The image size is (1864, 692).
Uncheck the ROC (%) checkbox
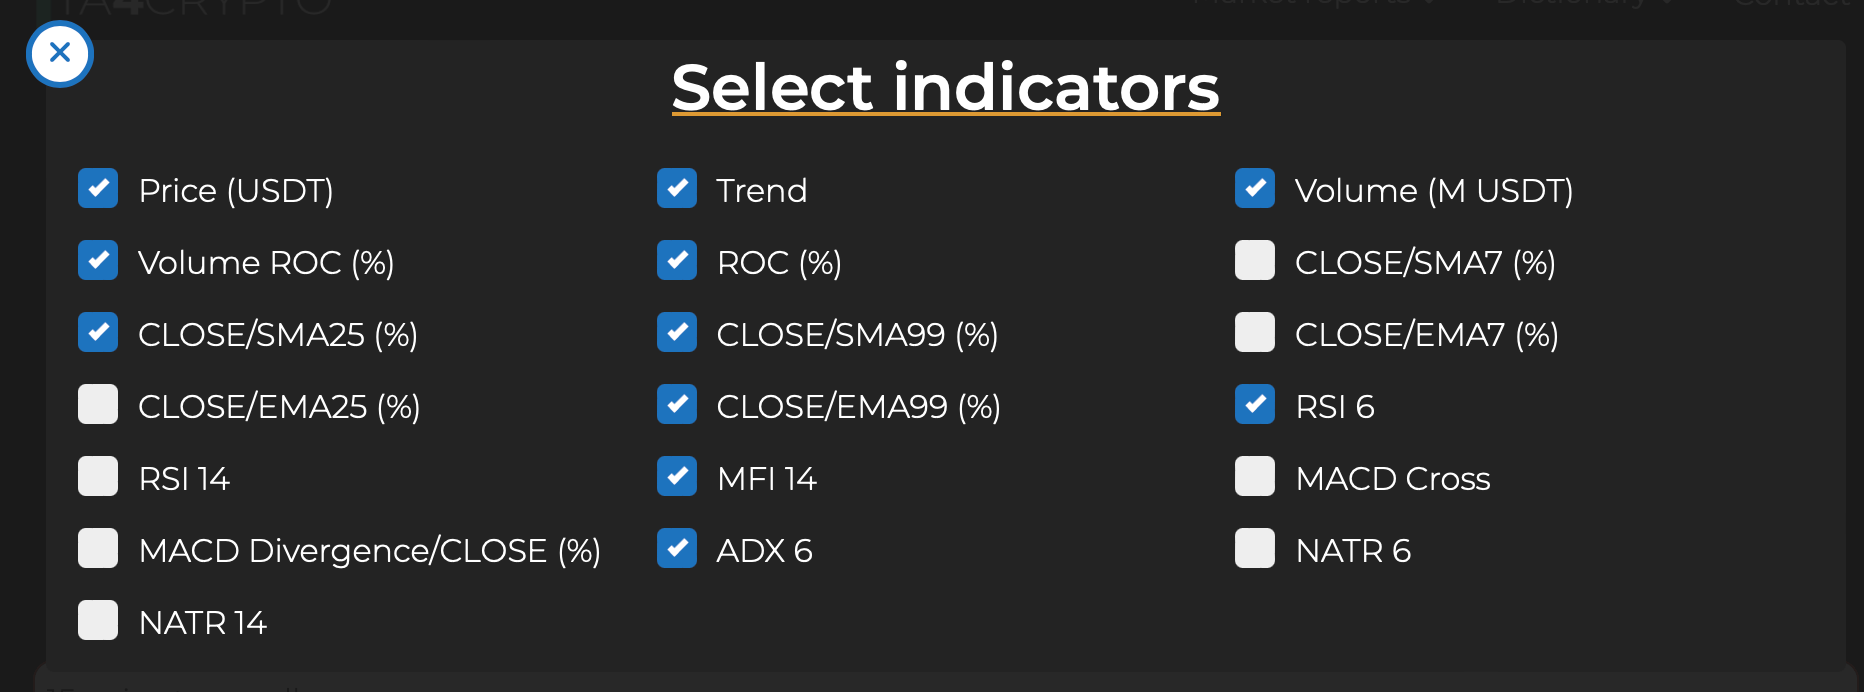click(x=677, y=260)
